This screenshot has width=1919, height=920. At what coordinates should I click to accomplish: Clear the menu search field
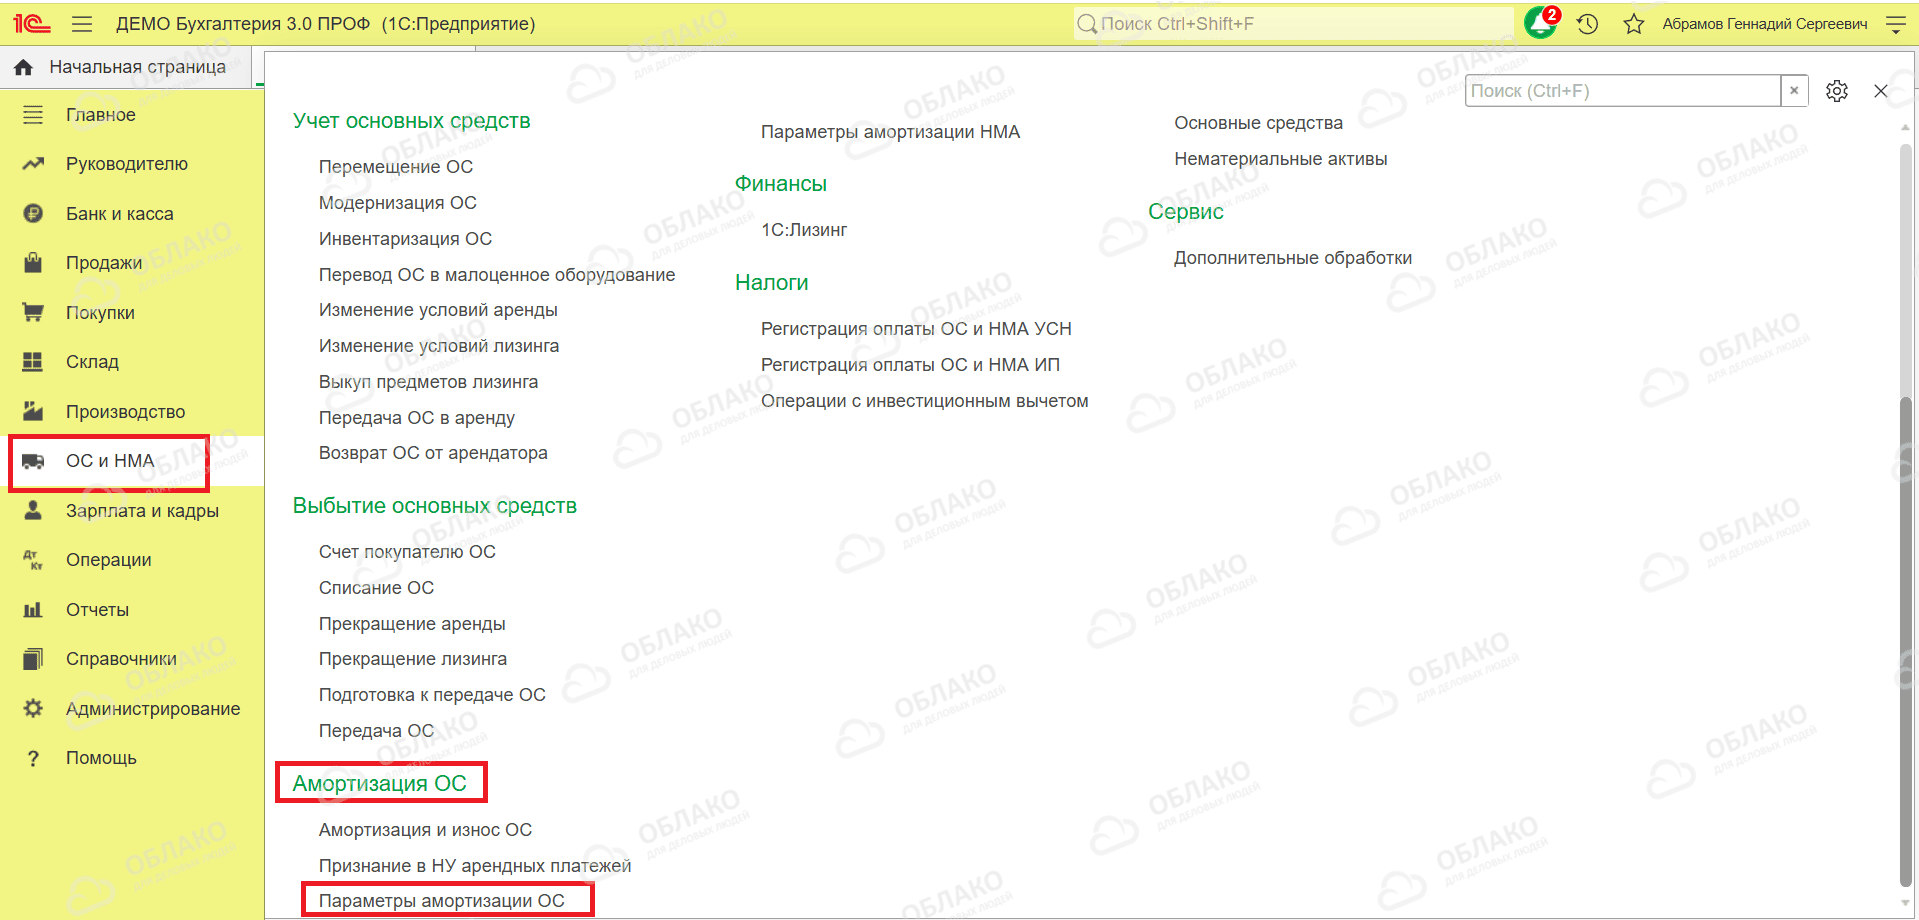coord(1794,90)
